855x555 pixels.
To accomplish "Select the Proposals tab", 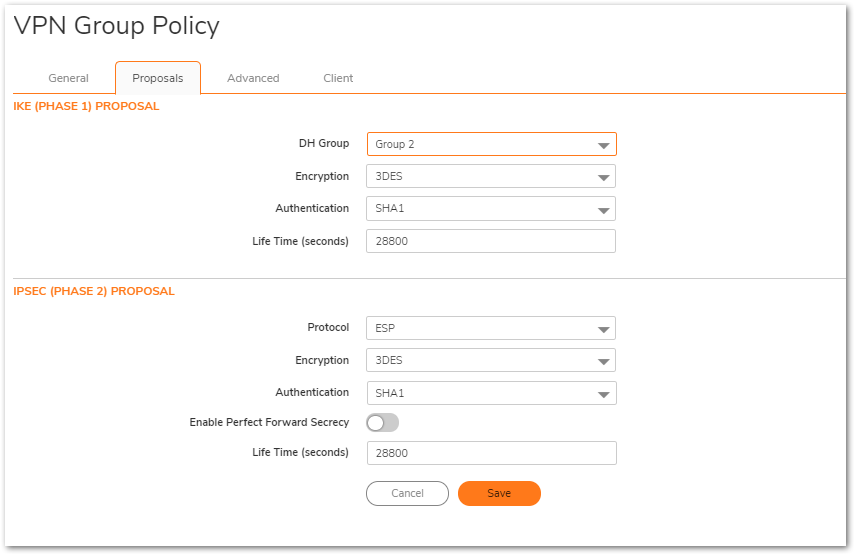I will tap(158, 78).
